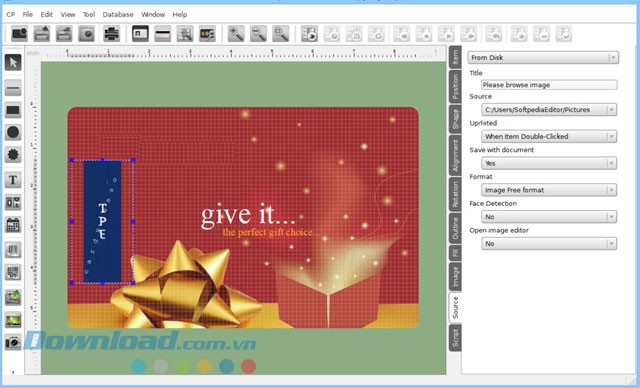Switch to the Shape vertical tab

pyautogui.click(x=455, y=119)
